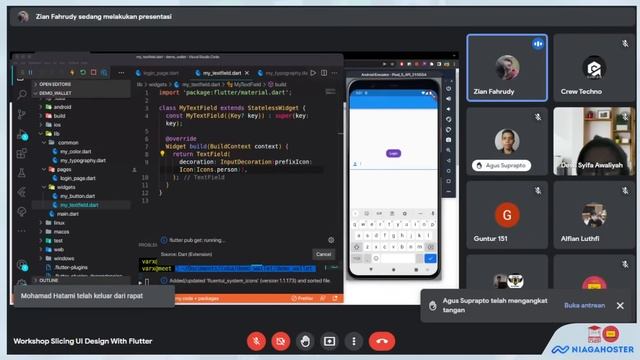Click debug toolbar pause button

pyautogui.click(x=30, y=73)
